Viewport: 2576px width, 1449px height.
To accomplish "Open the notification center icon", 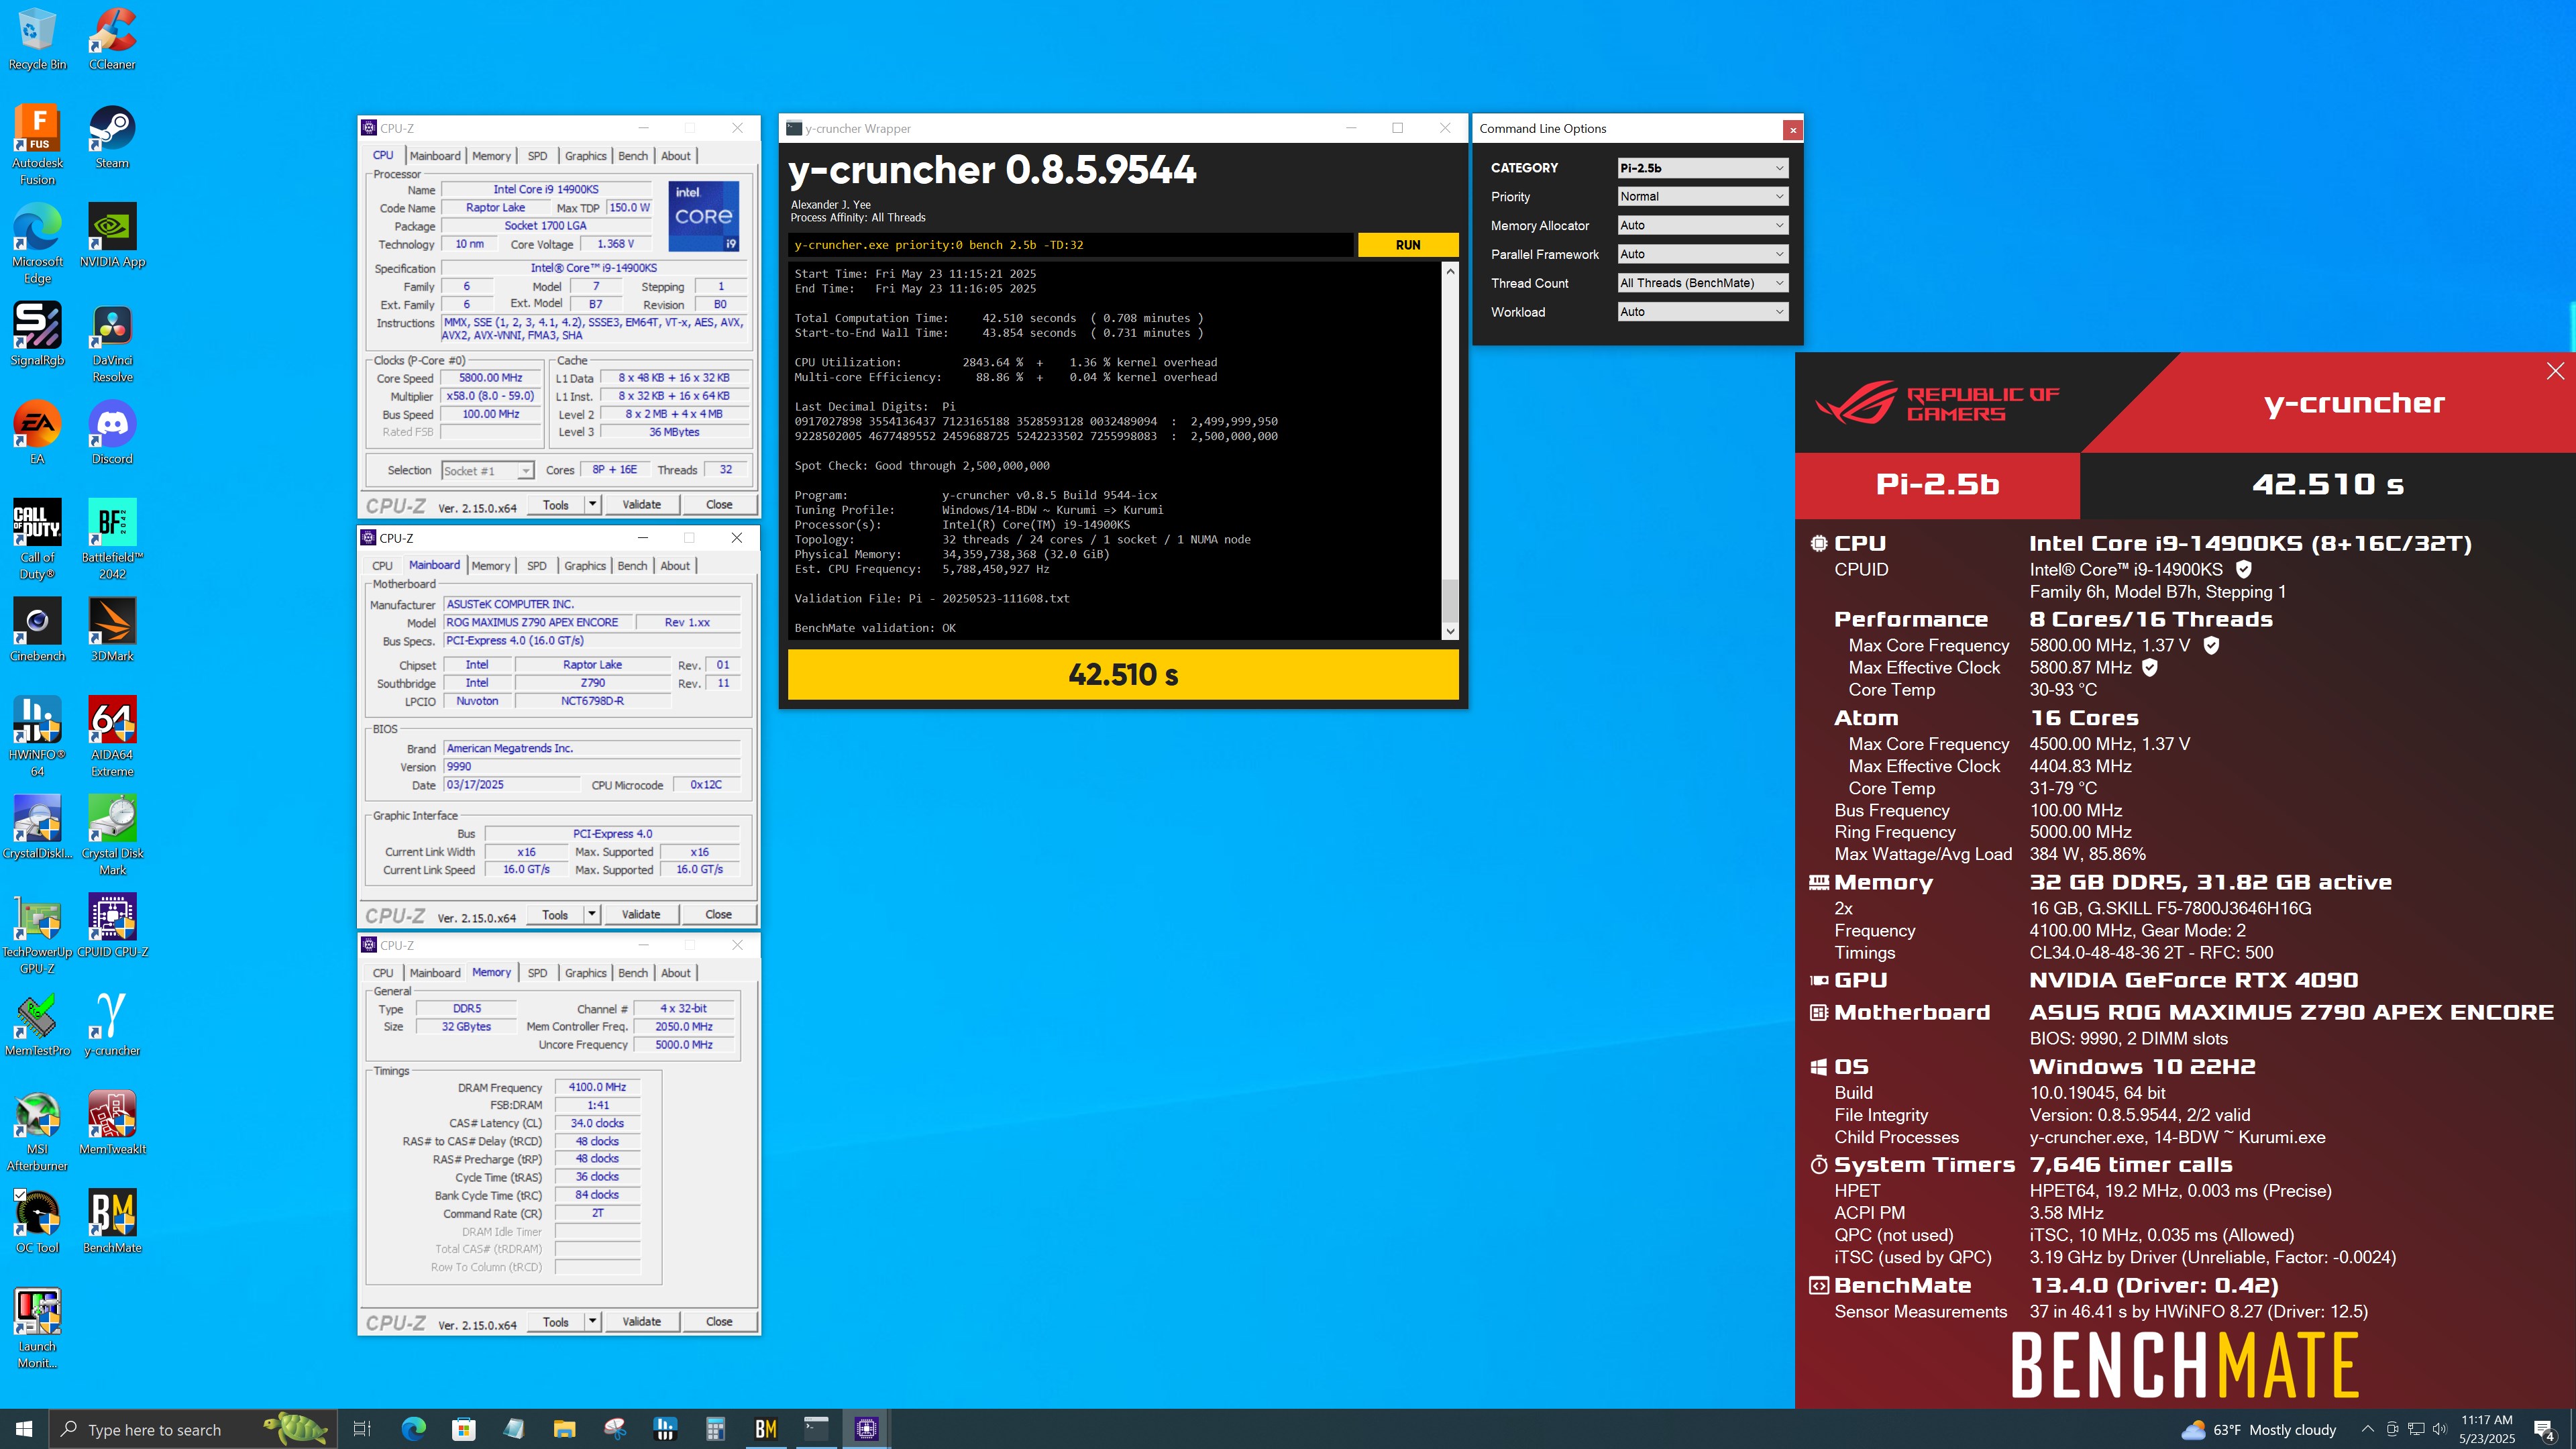I will pyautogui.click(x=2544, y=1429).
